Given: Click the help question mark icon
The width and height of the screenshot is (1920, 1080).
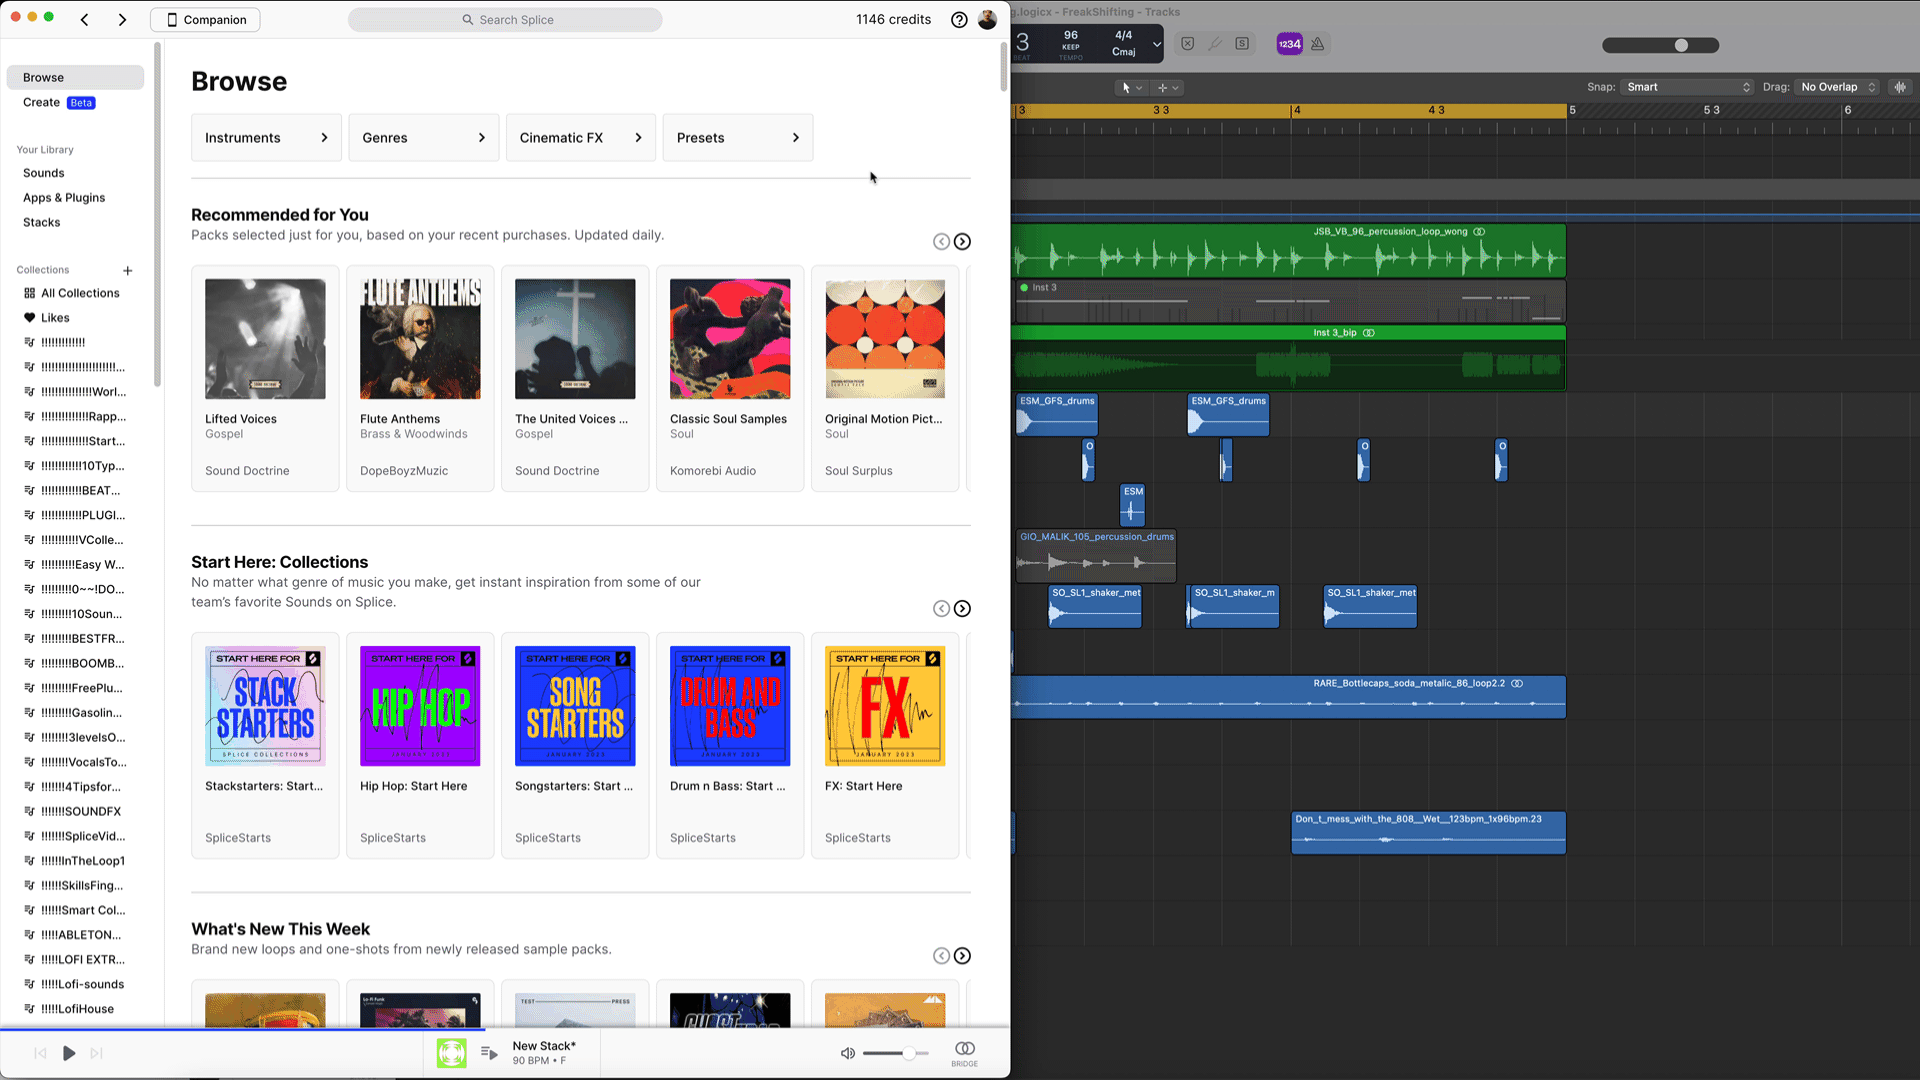Looking at the screenshot, I should pyautogui.click(x=958, y=20).
